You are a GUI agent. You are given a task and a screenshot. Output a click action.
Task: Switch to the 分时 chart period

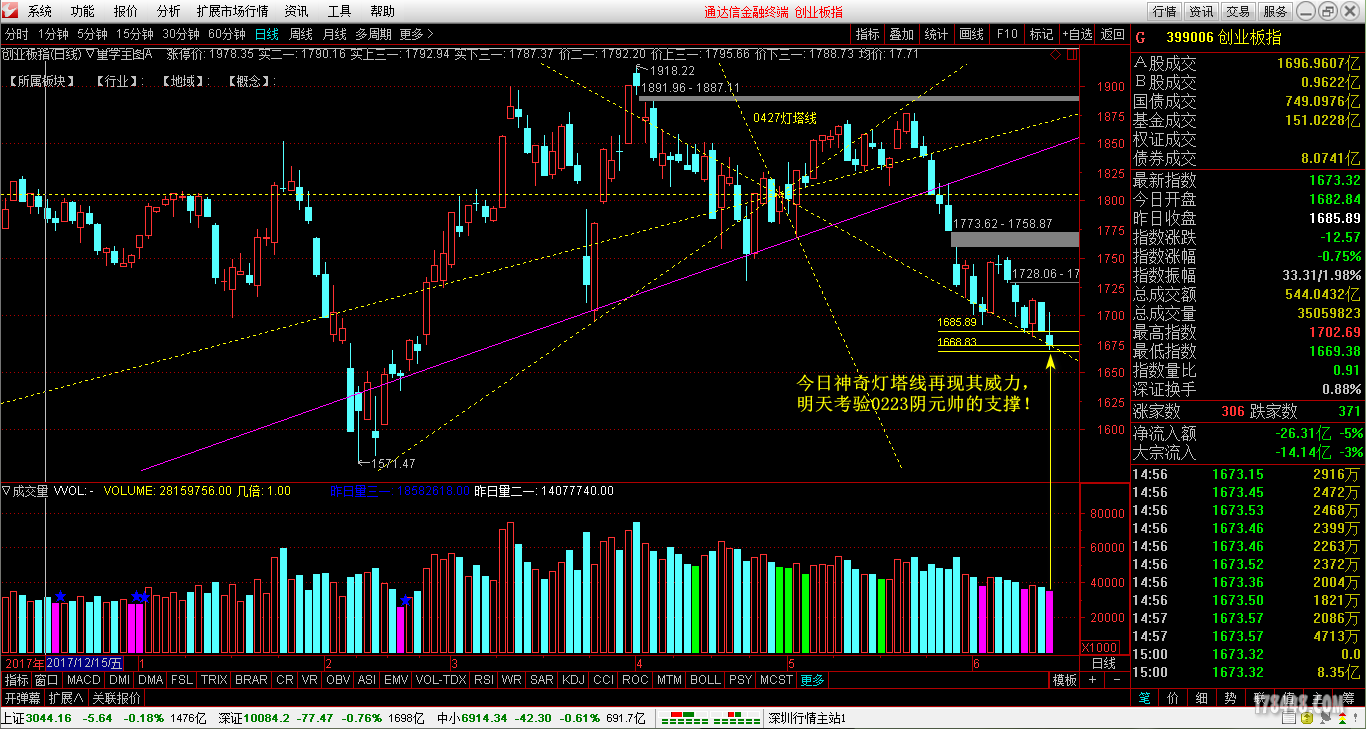tap(17, 34)
